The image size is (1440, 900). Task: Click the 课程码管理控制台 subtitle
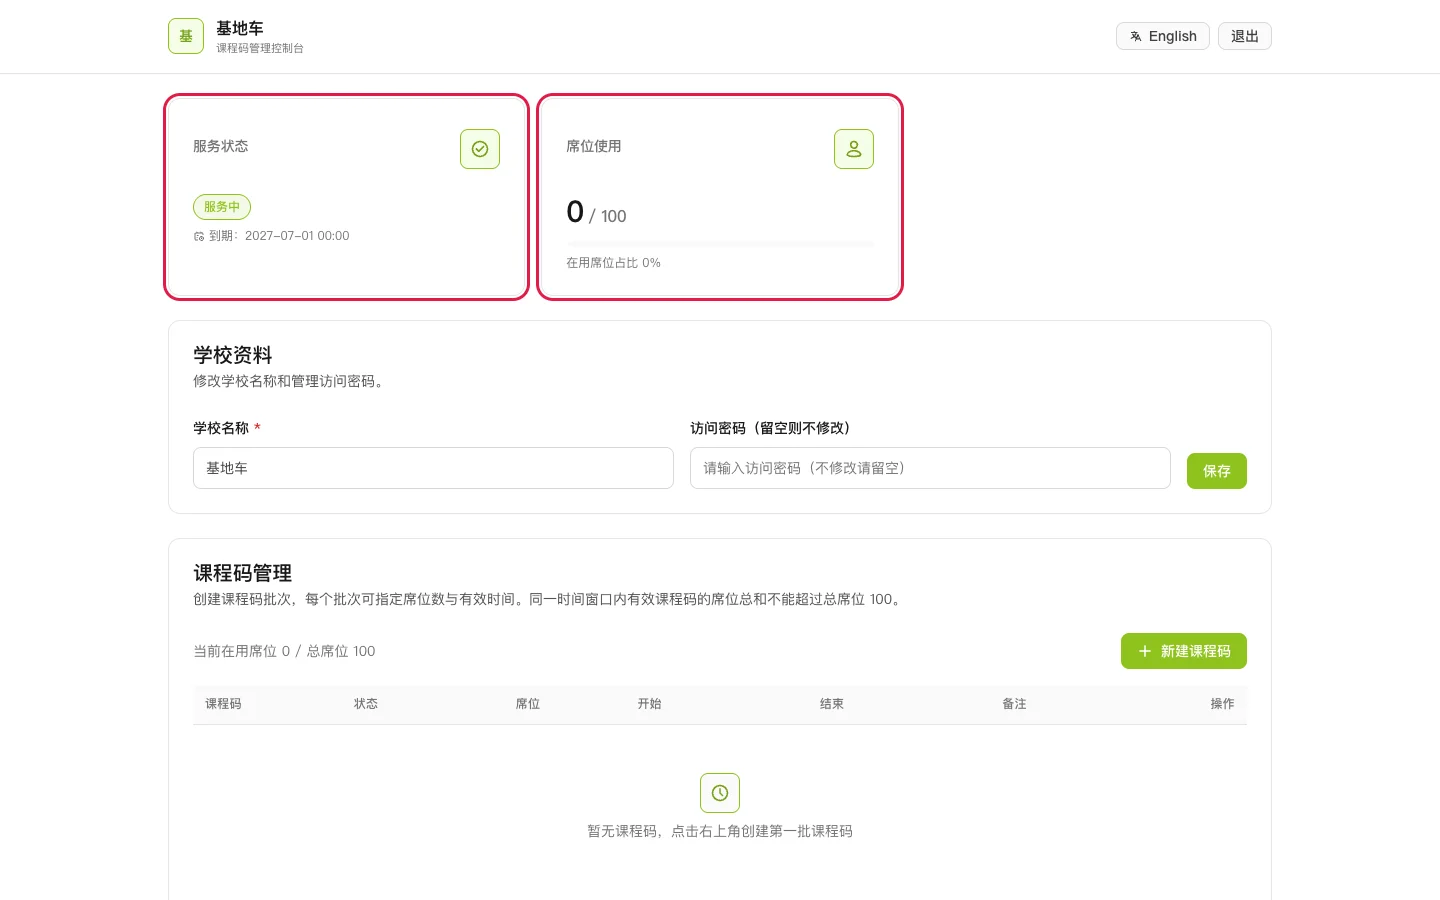tap(260, 48)
